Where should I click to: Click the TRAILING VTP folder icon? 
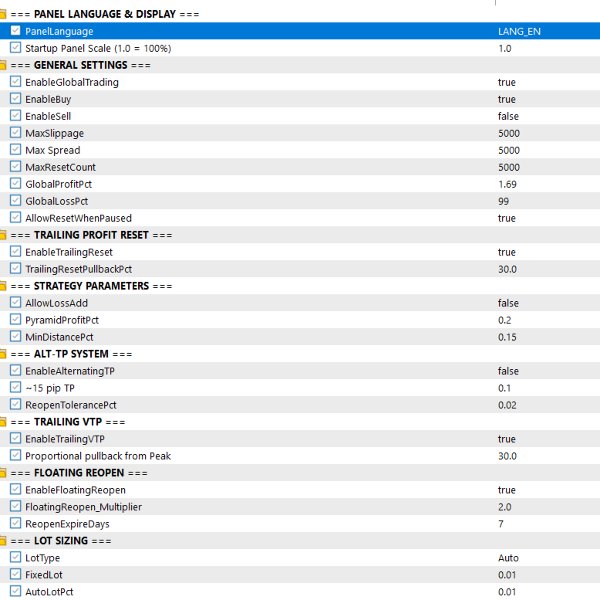point(3,422)
